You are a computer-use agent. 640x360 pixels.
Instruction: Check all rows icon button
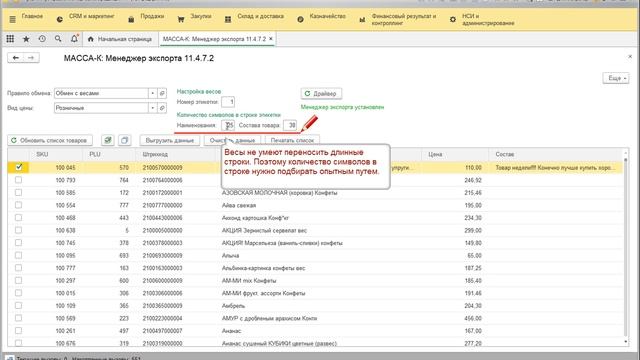[108, 140]
